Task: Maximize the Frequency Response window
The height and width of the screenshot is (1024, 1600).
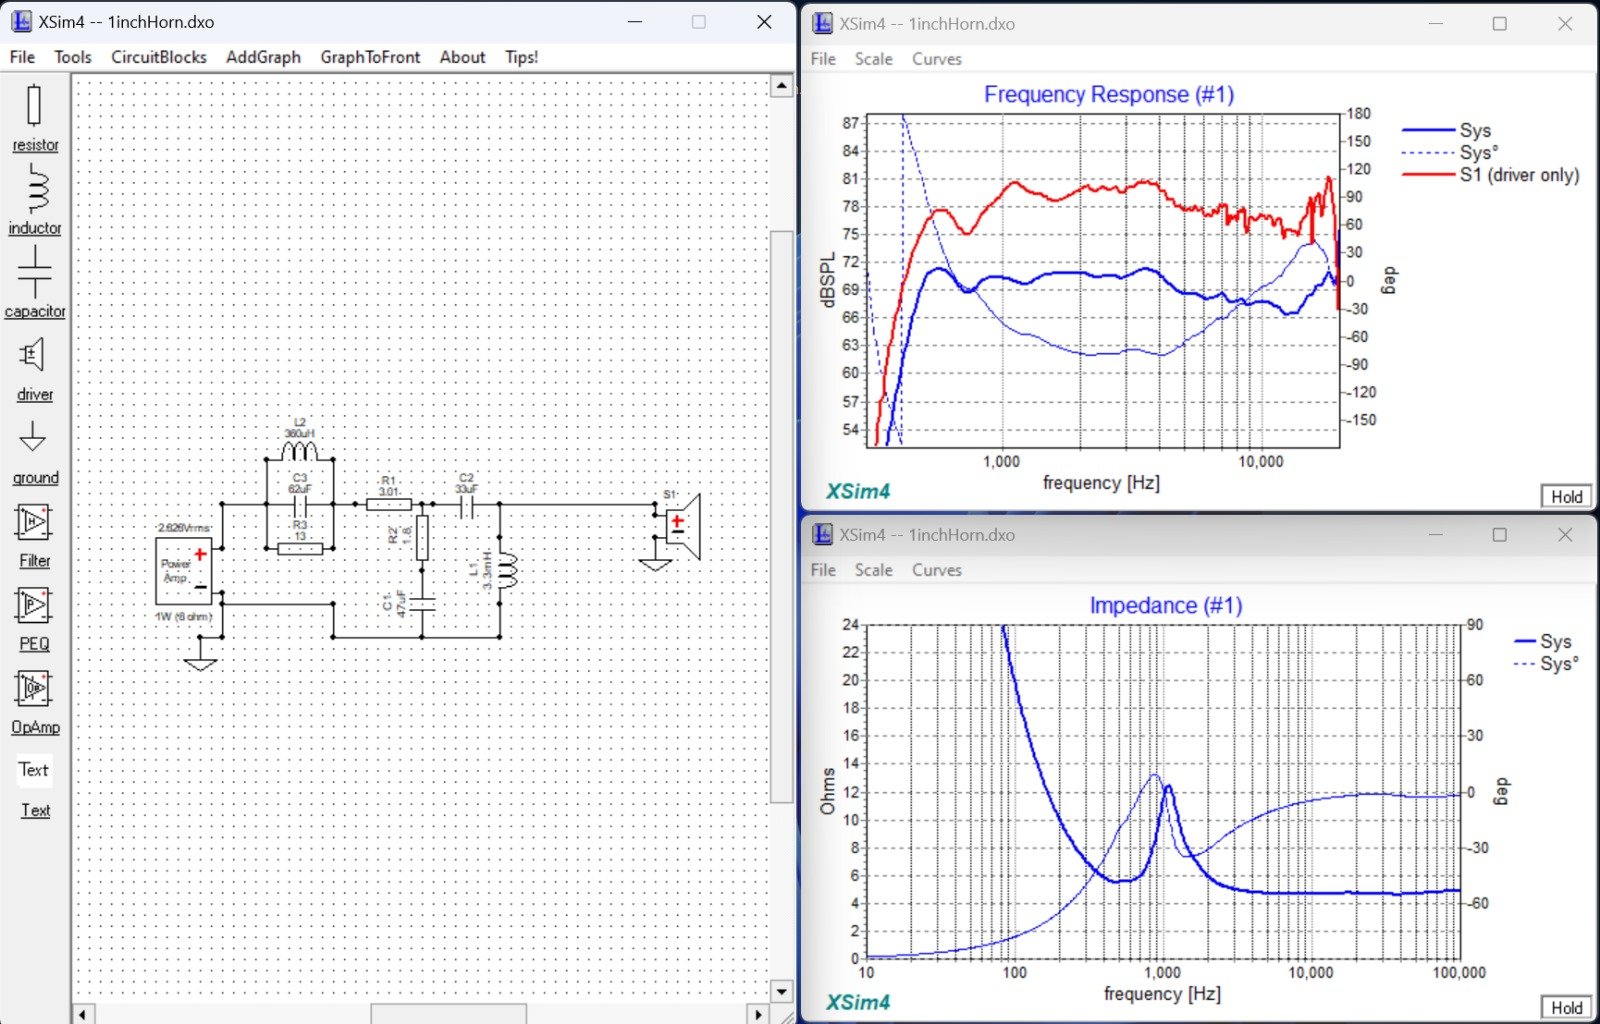Action: pyautogui.click(x=1499, y=23)
